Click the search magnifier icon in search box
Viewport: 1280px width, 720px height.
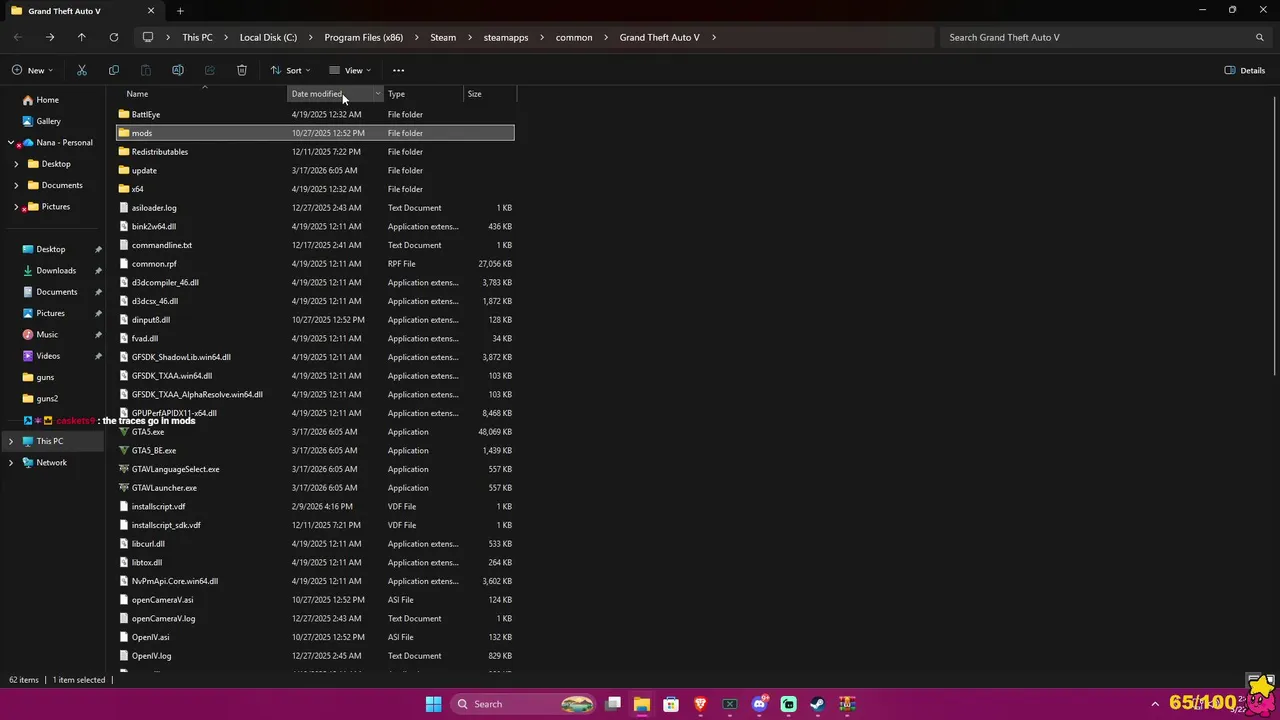click(x=1260, y=37)
